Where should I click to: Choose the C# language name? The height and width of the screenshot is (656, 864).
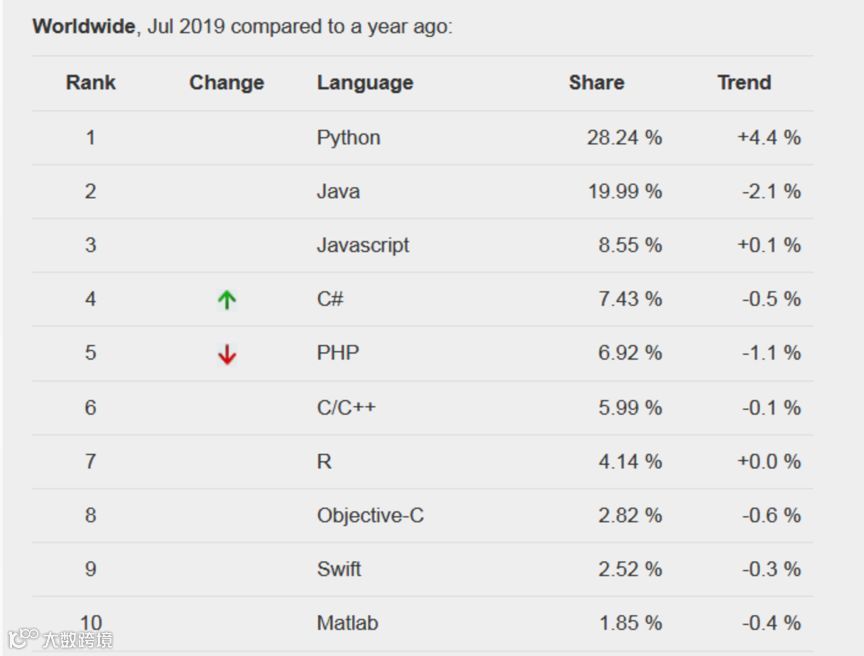click(331, 299)
